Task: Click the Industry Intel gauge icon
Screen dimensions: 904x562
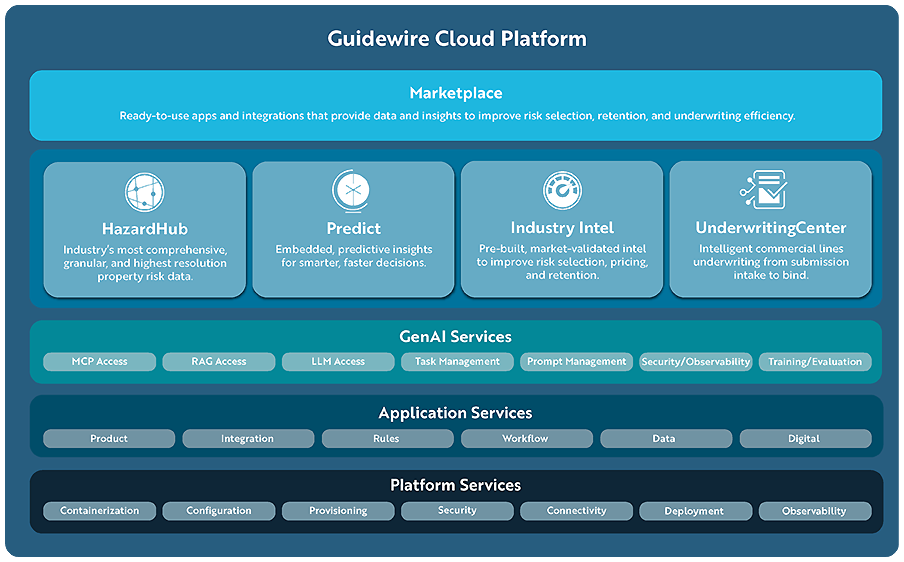Action: [562, 191]
